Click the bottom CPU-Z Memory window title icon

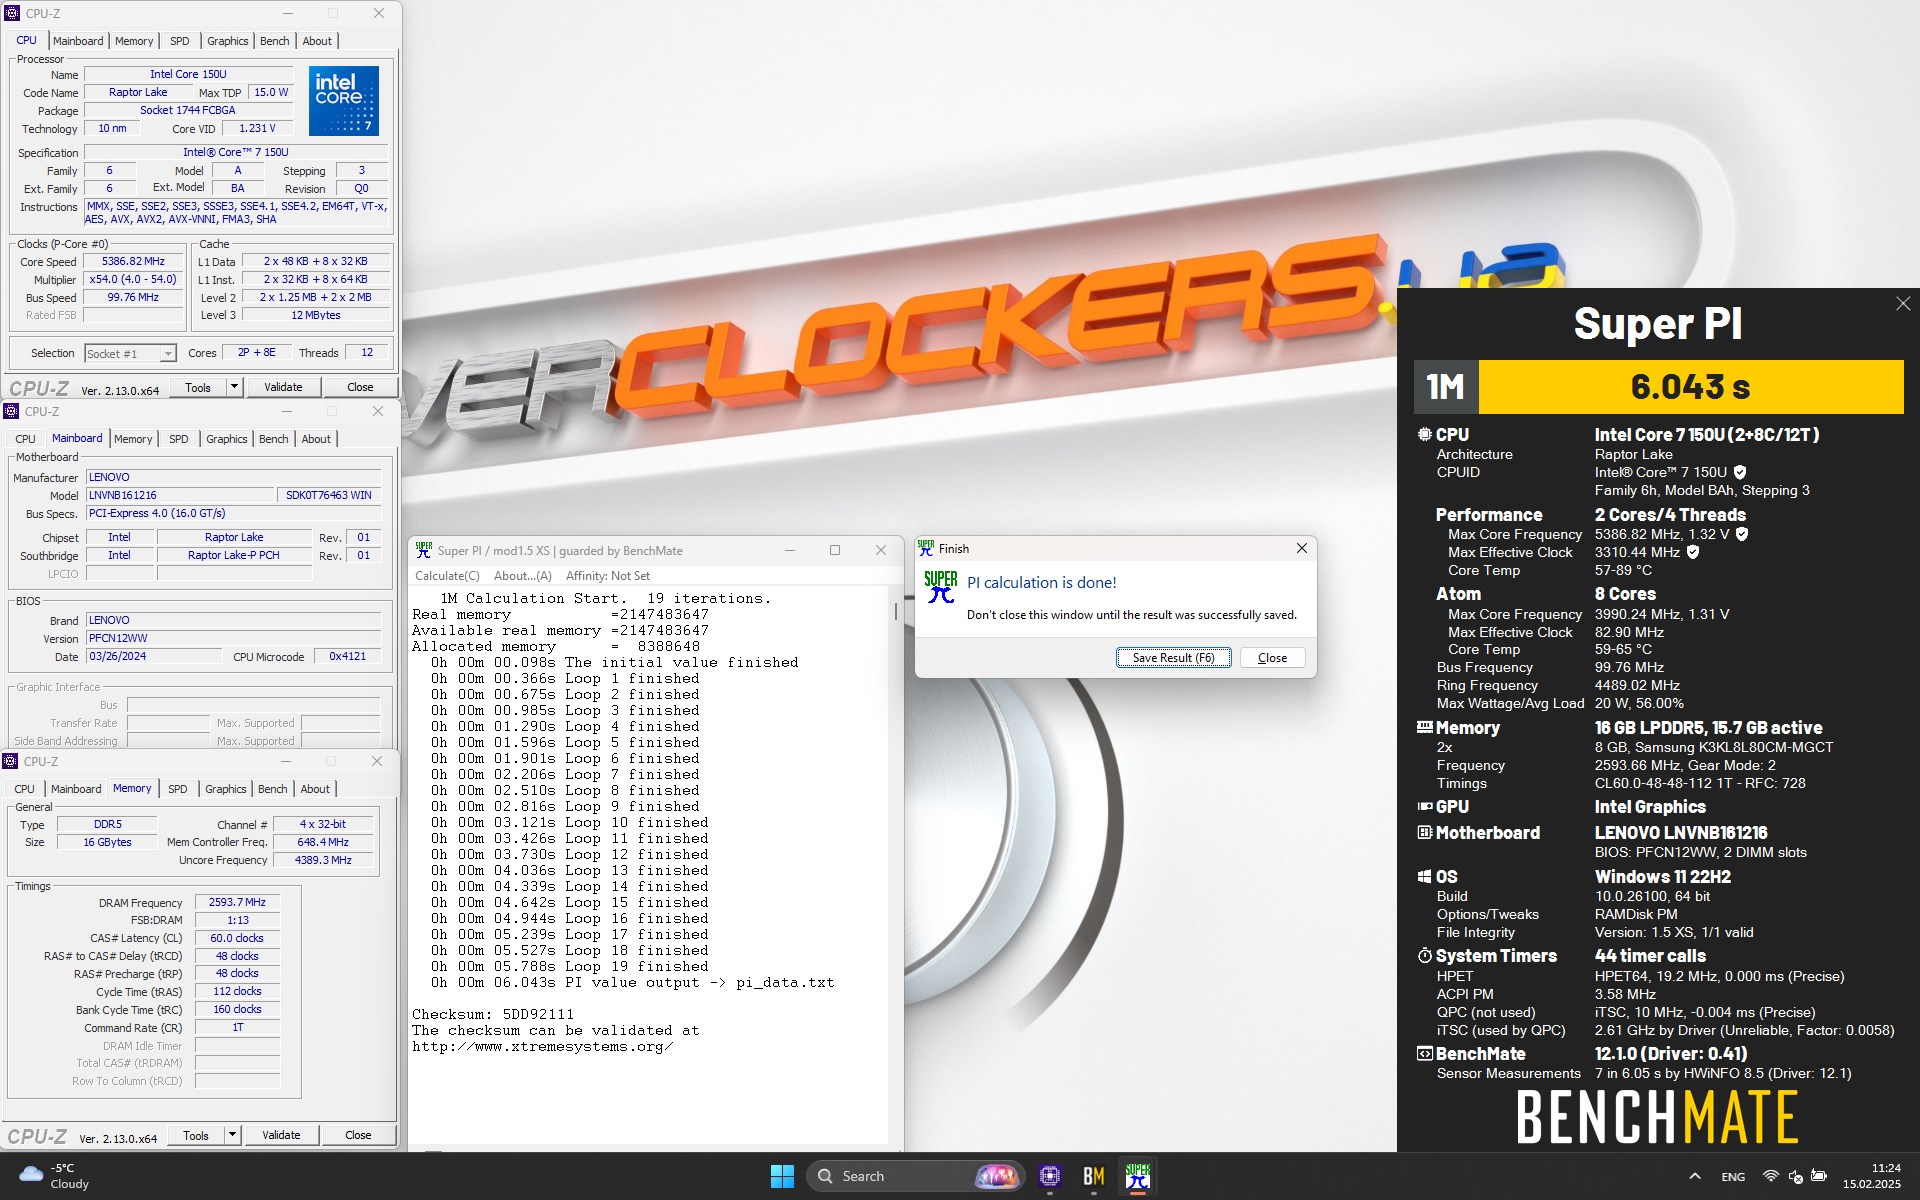(x=10, y=761)
